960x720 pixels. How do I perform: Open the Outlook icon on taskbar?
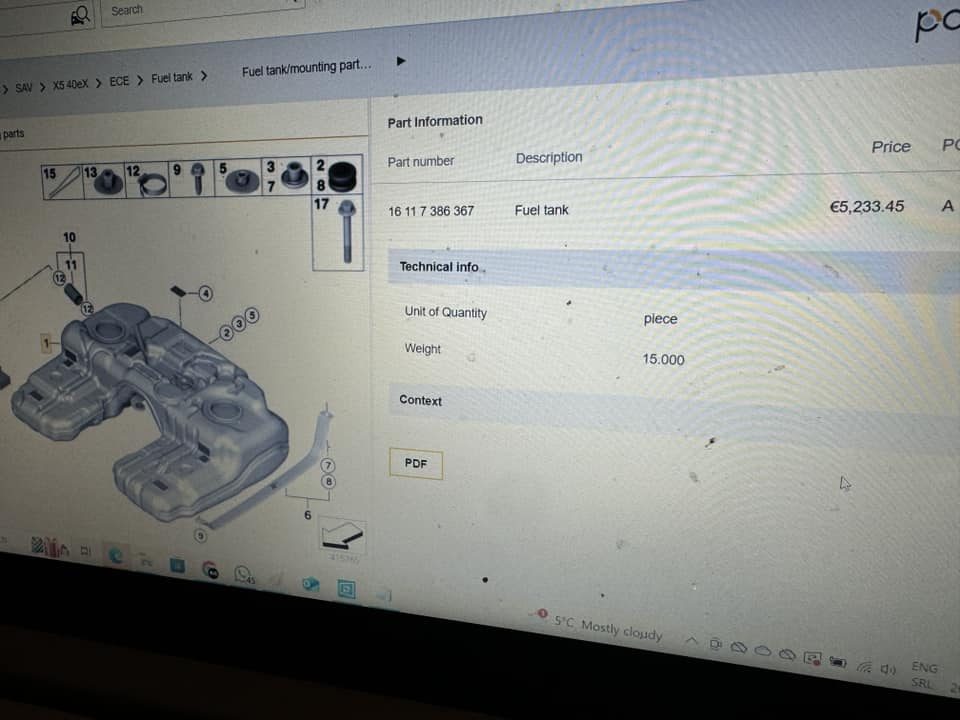(310, 585)
